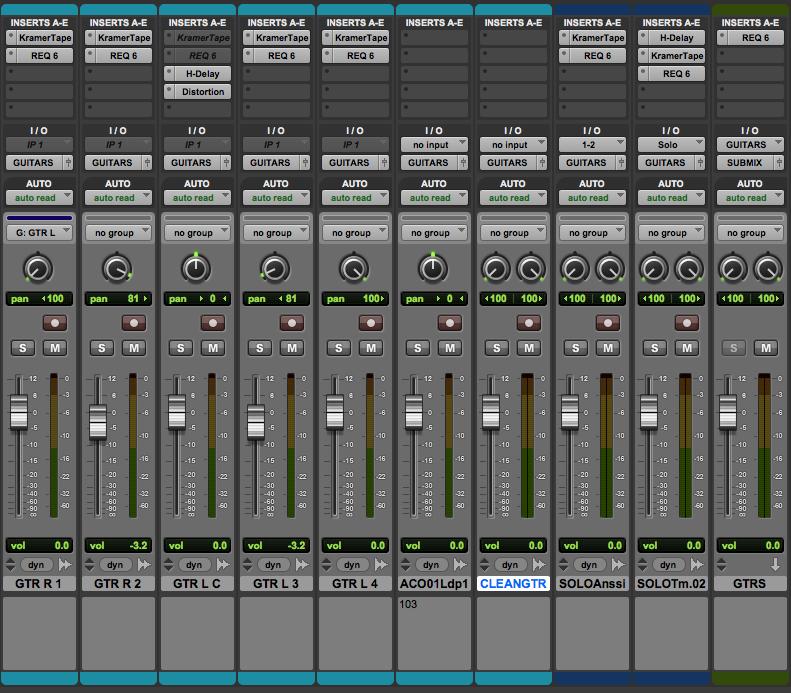Click GTRS track down-arrow icon
Viewport: 791px width, 693px height.
(775, 564)
